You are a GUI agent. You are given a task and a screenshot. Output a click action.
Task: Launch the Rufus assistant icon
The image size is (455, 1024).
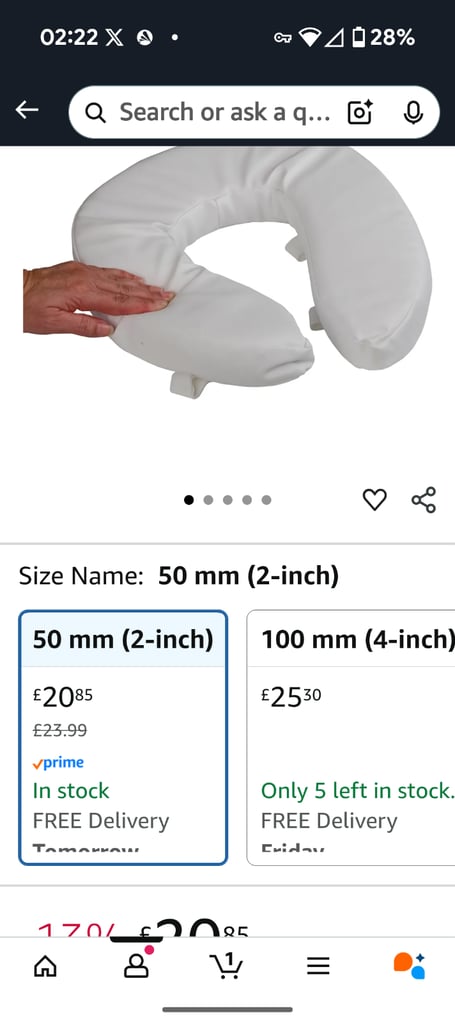409,965
